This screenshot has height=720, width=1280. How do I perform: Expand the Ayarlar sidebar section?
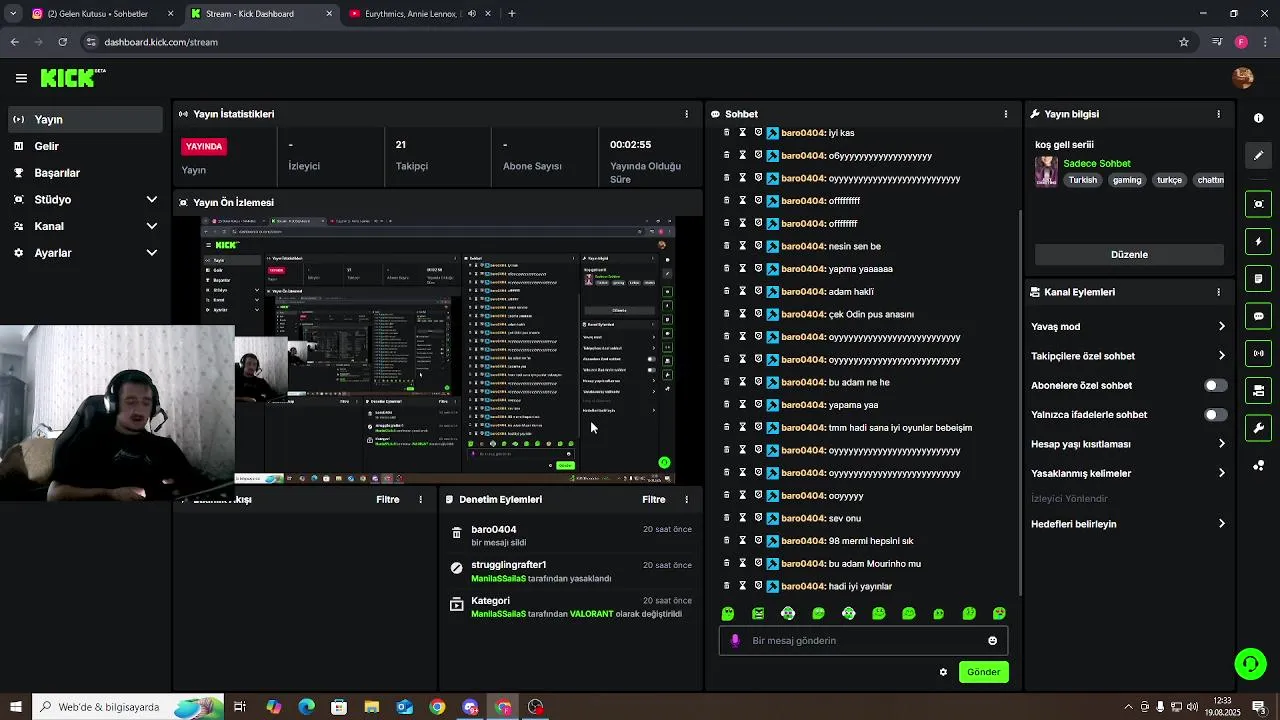pos(85,253)
